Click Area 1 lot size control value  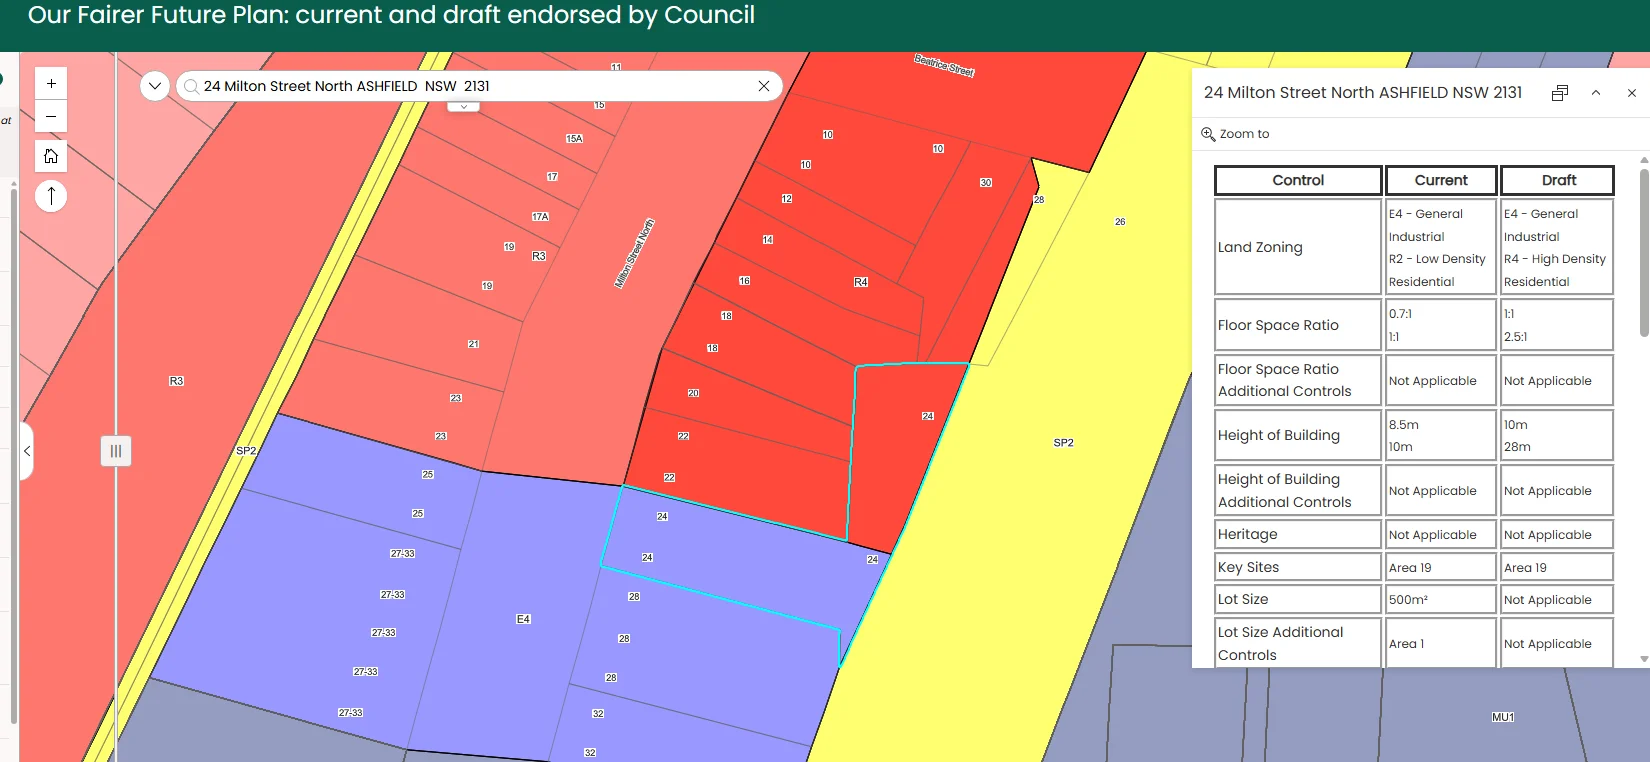(1406, 644)
